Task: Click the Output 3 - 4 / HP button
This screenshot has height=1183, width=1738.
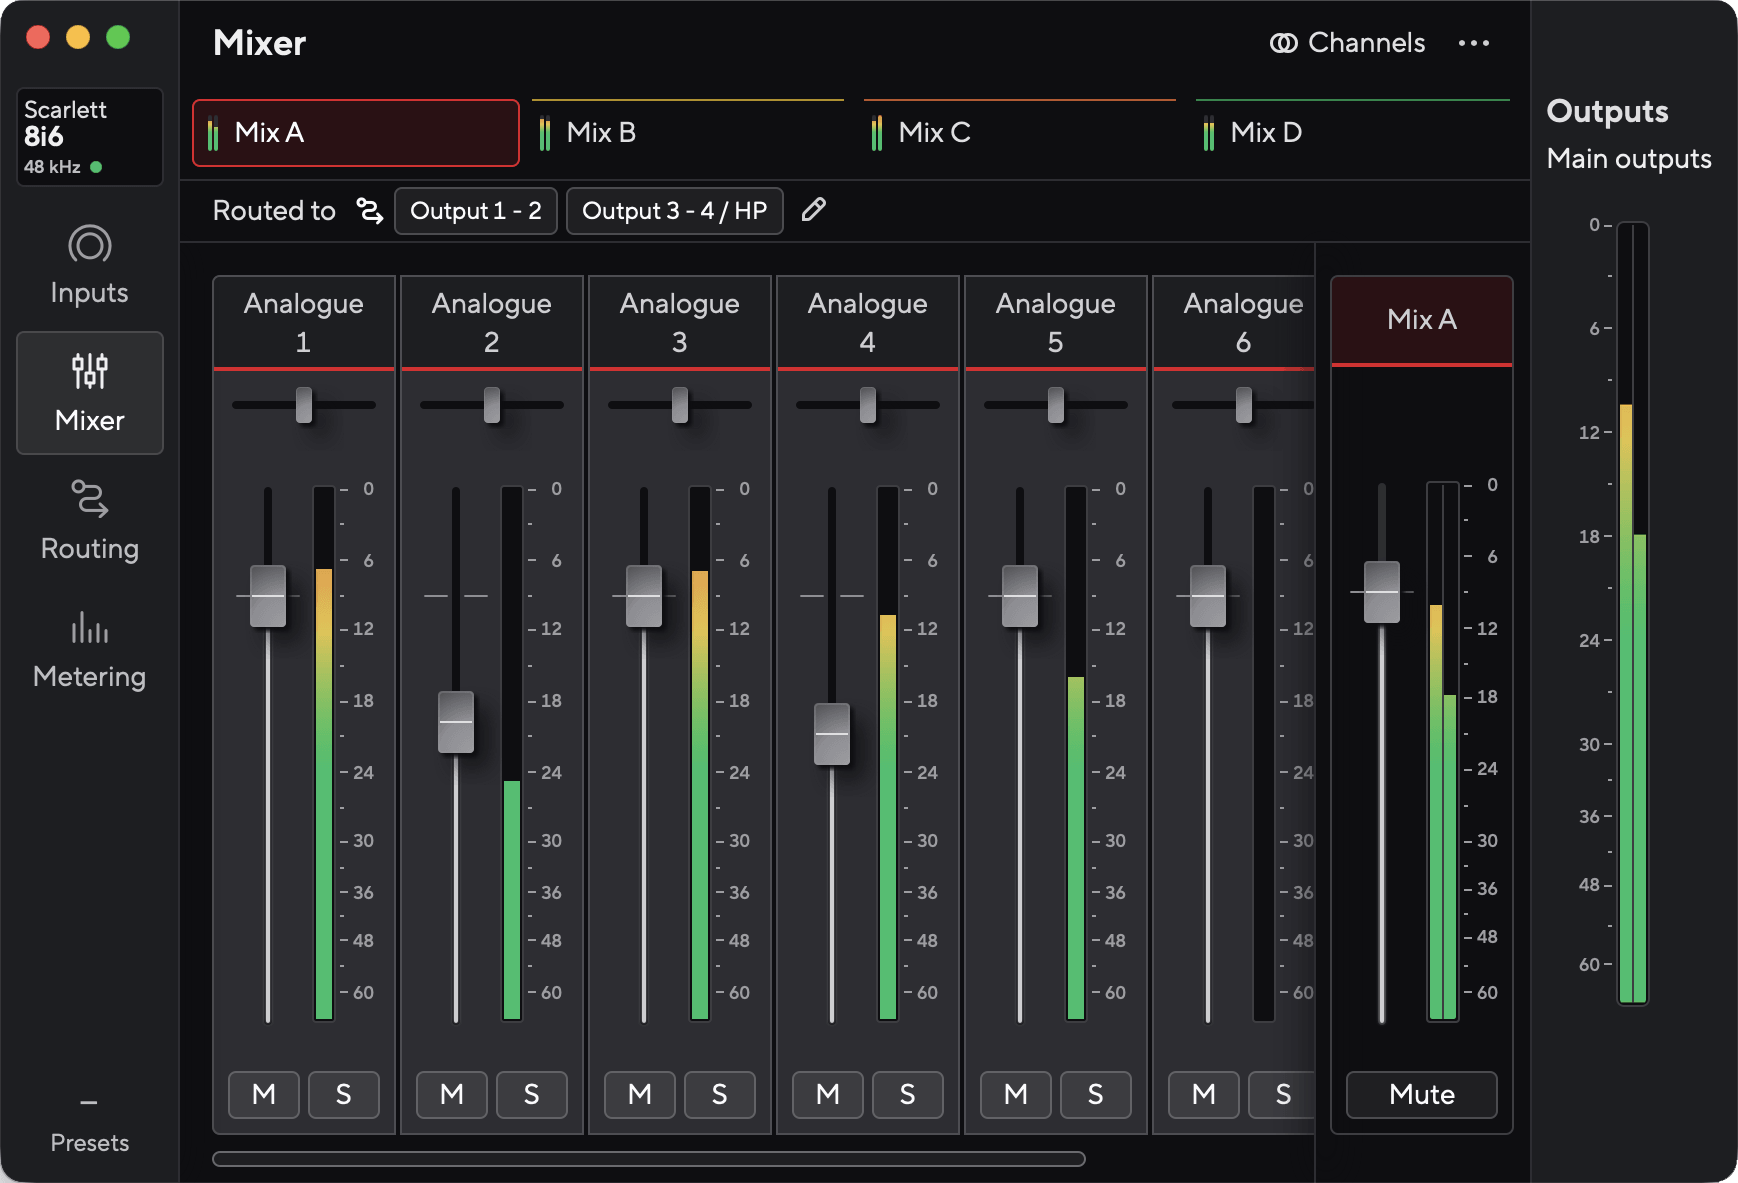Action: [x=675, y=211]
